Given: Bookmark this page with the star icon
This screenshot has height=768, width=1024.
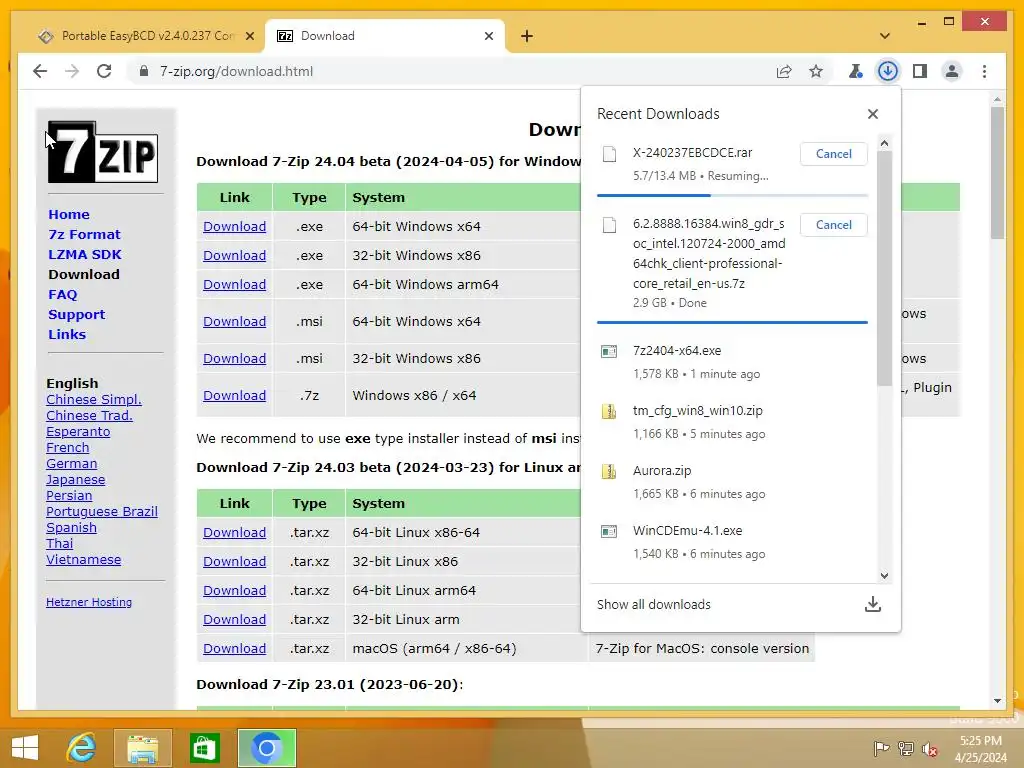Looking at the screenshot, I should click(x=816, y=71).
